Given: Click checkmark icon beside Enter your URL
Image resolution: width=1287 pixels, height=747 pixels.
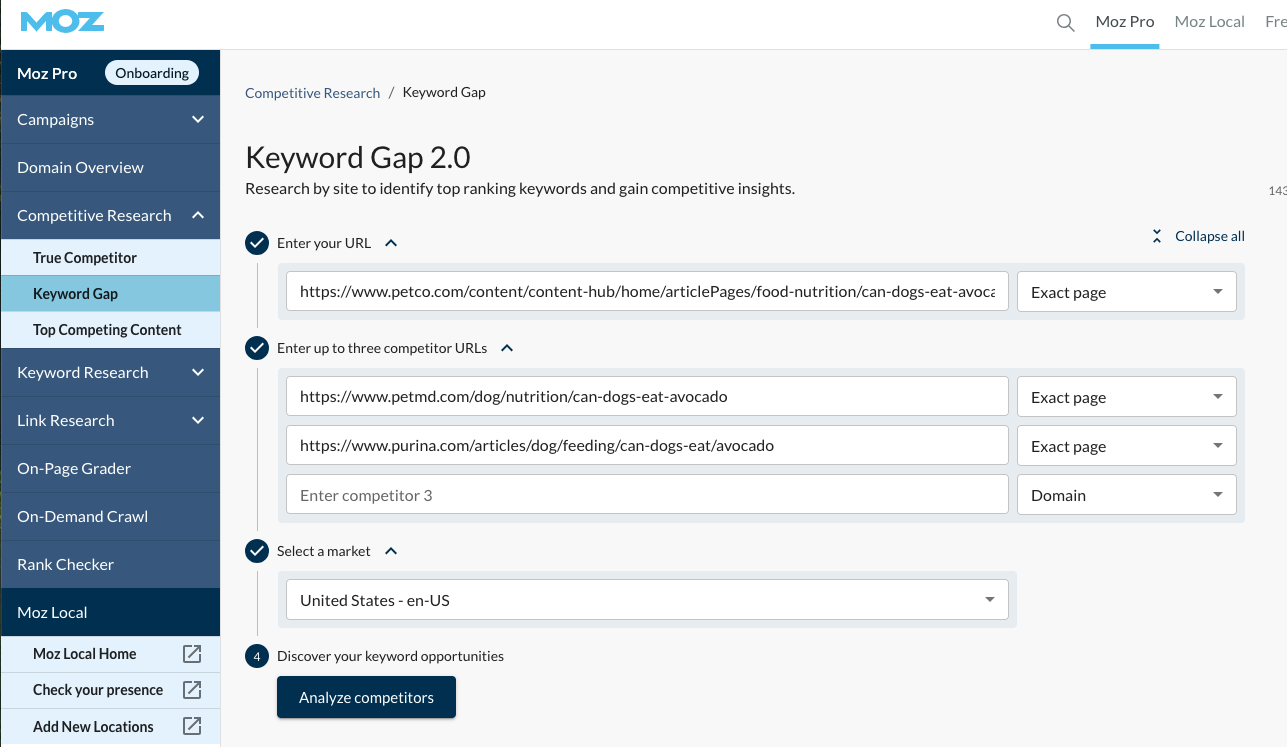Looking at the screenshot, I should (x=257, y=243).
